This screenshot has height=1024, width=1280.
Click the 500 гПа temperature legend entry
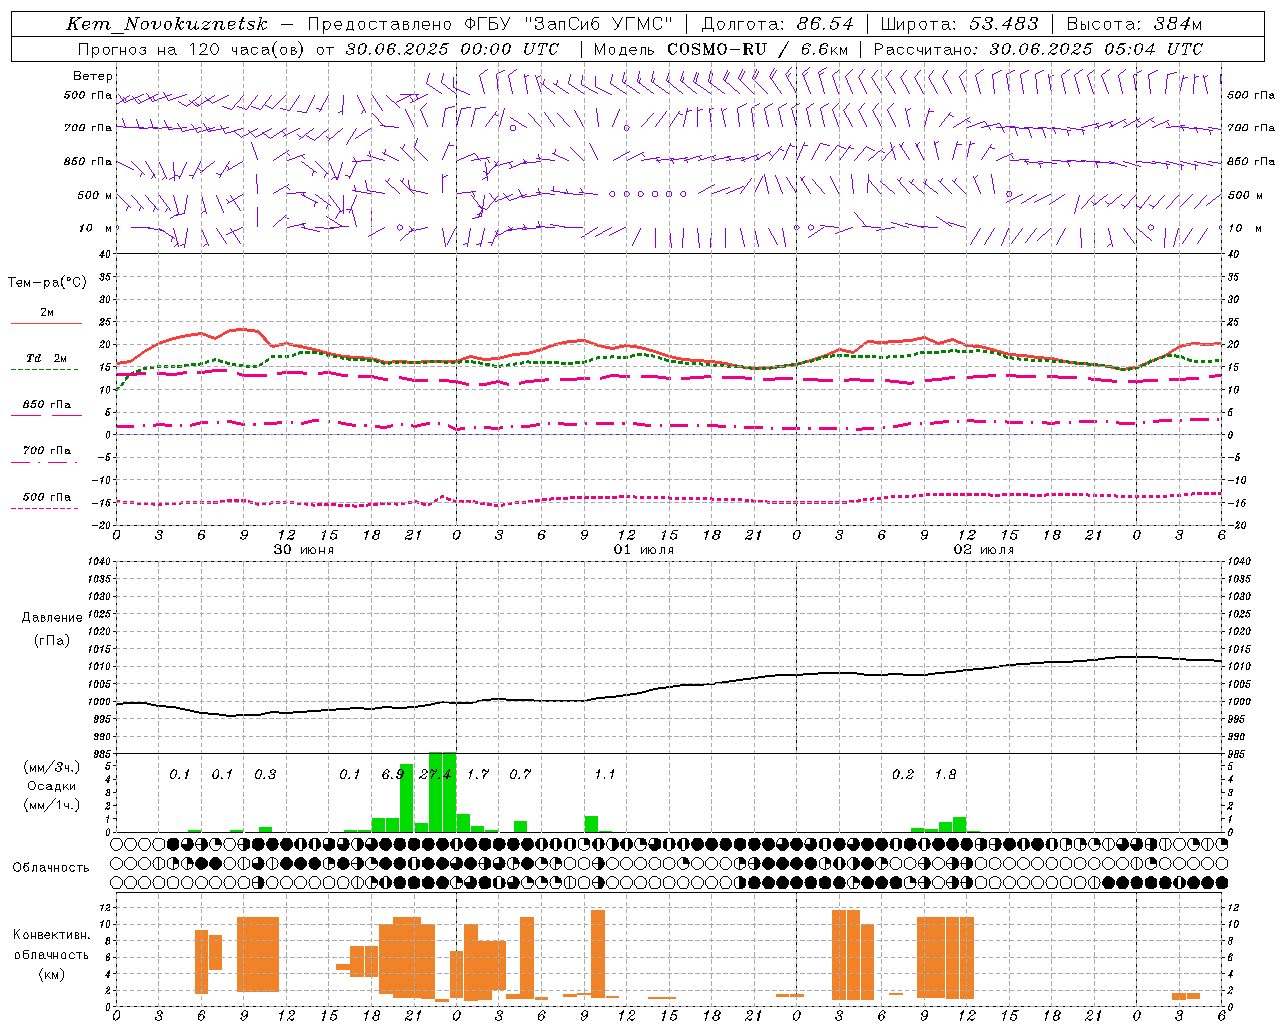click(x=47, y=497)
